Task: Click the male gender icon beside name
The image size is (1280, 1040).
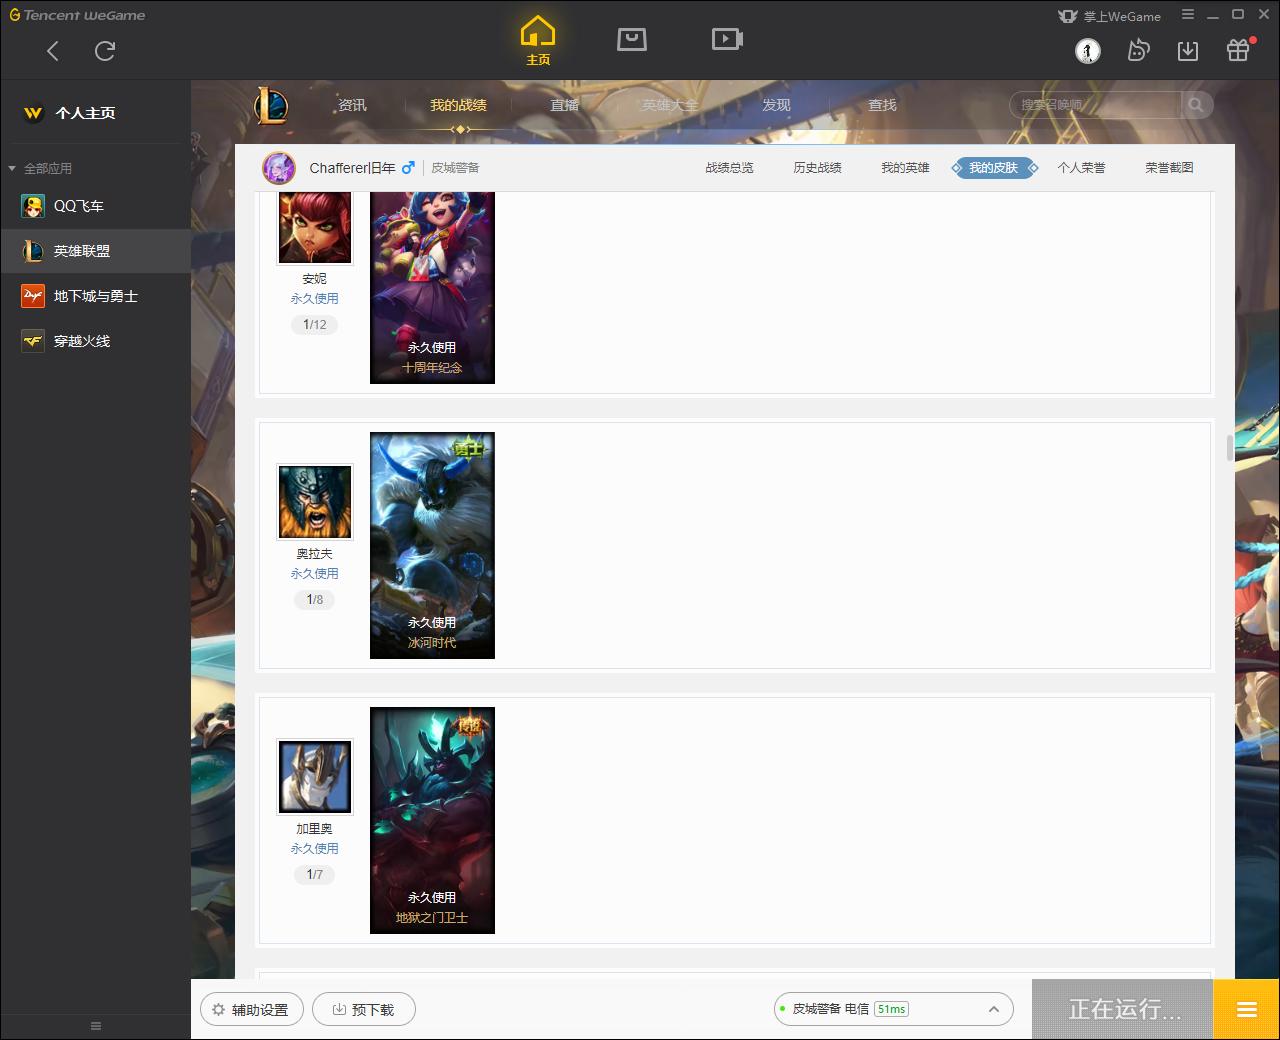Action: point(408,168)
